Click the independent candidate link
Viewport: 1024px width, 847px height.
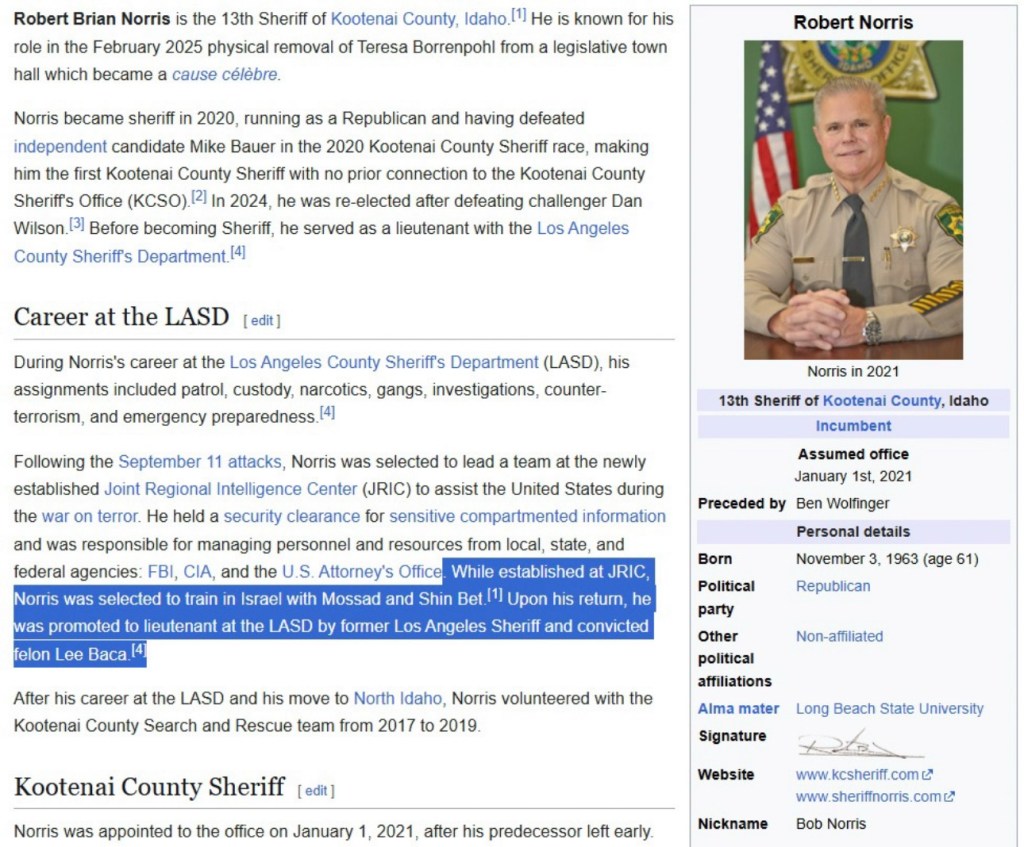(x=60, y=146)
